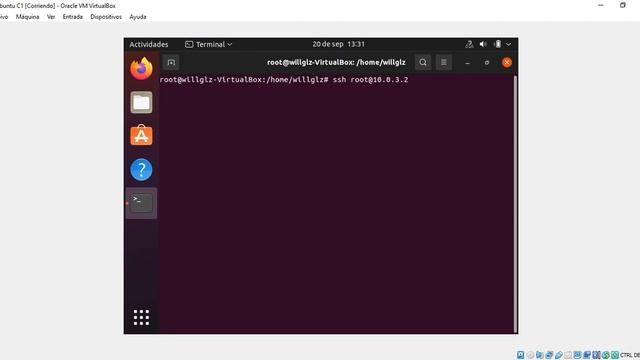Click the VirtualBox network adapter status icon
This screenshot has height=360, width=640.
549,355
